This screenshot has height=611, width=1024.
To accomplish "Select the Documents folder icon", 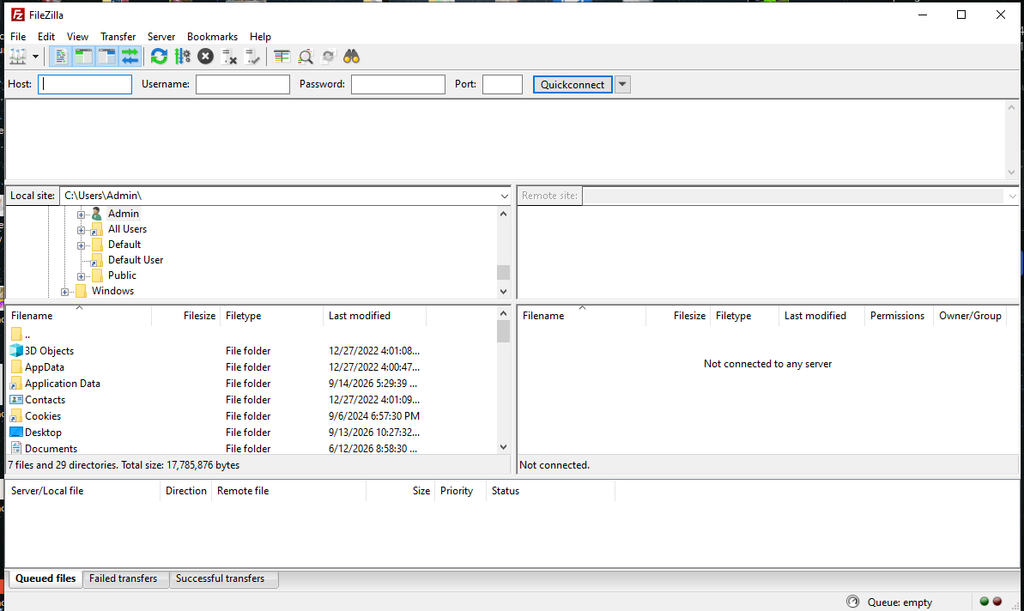I will click(16, 448).
